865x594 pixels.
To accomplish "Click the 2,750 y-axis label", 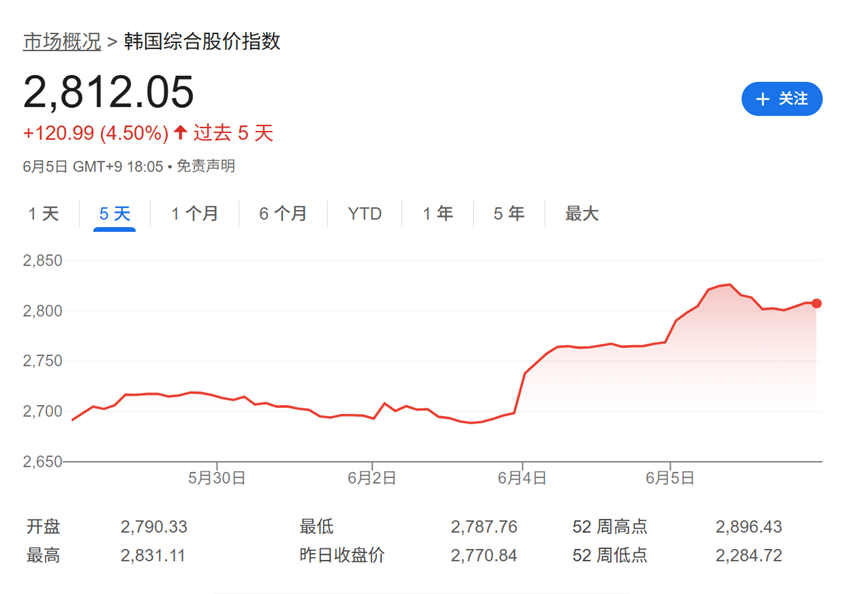I will (x=42, y=361).
